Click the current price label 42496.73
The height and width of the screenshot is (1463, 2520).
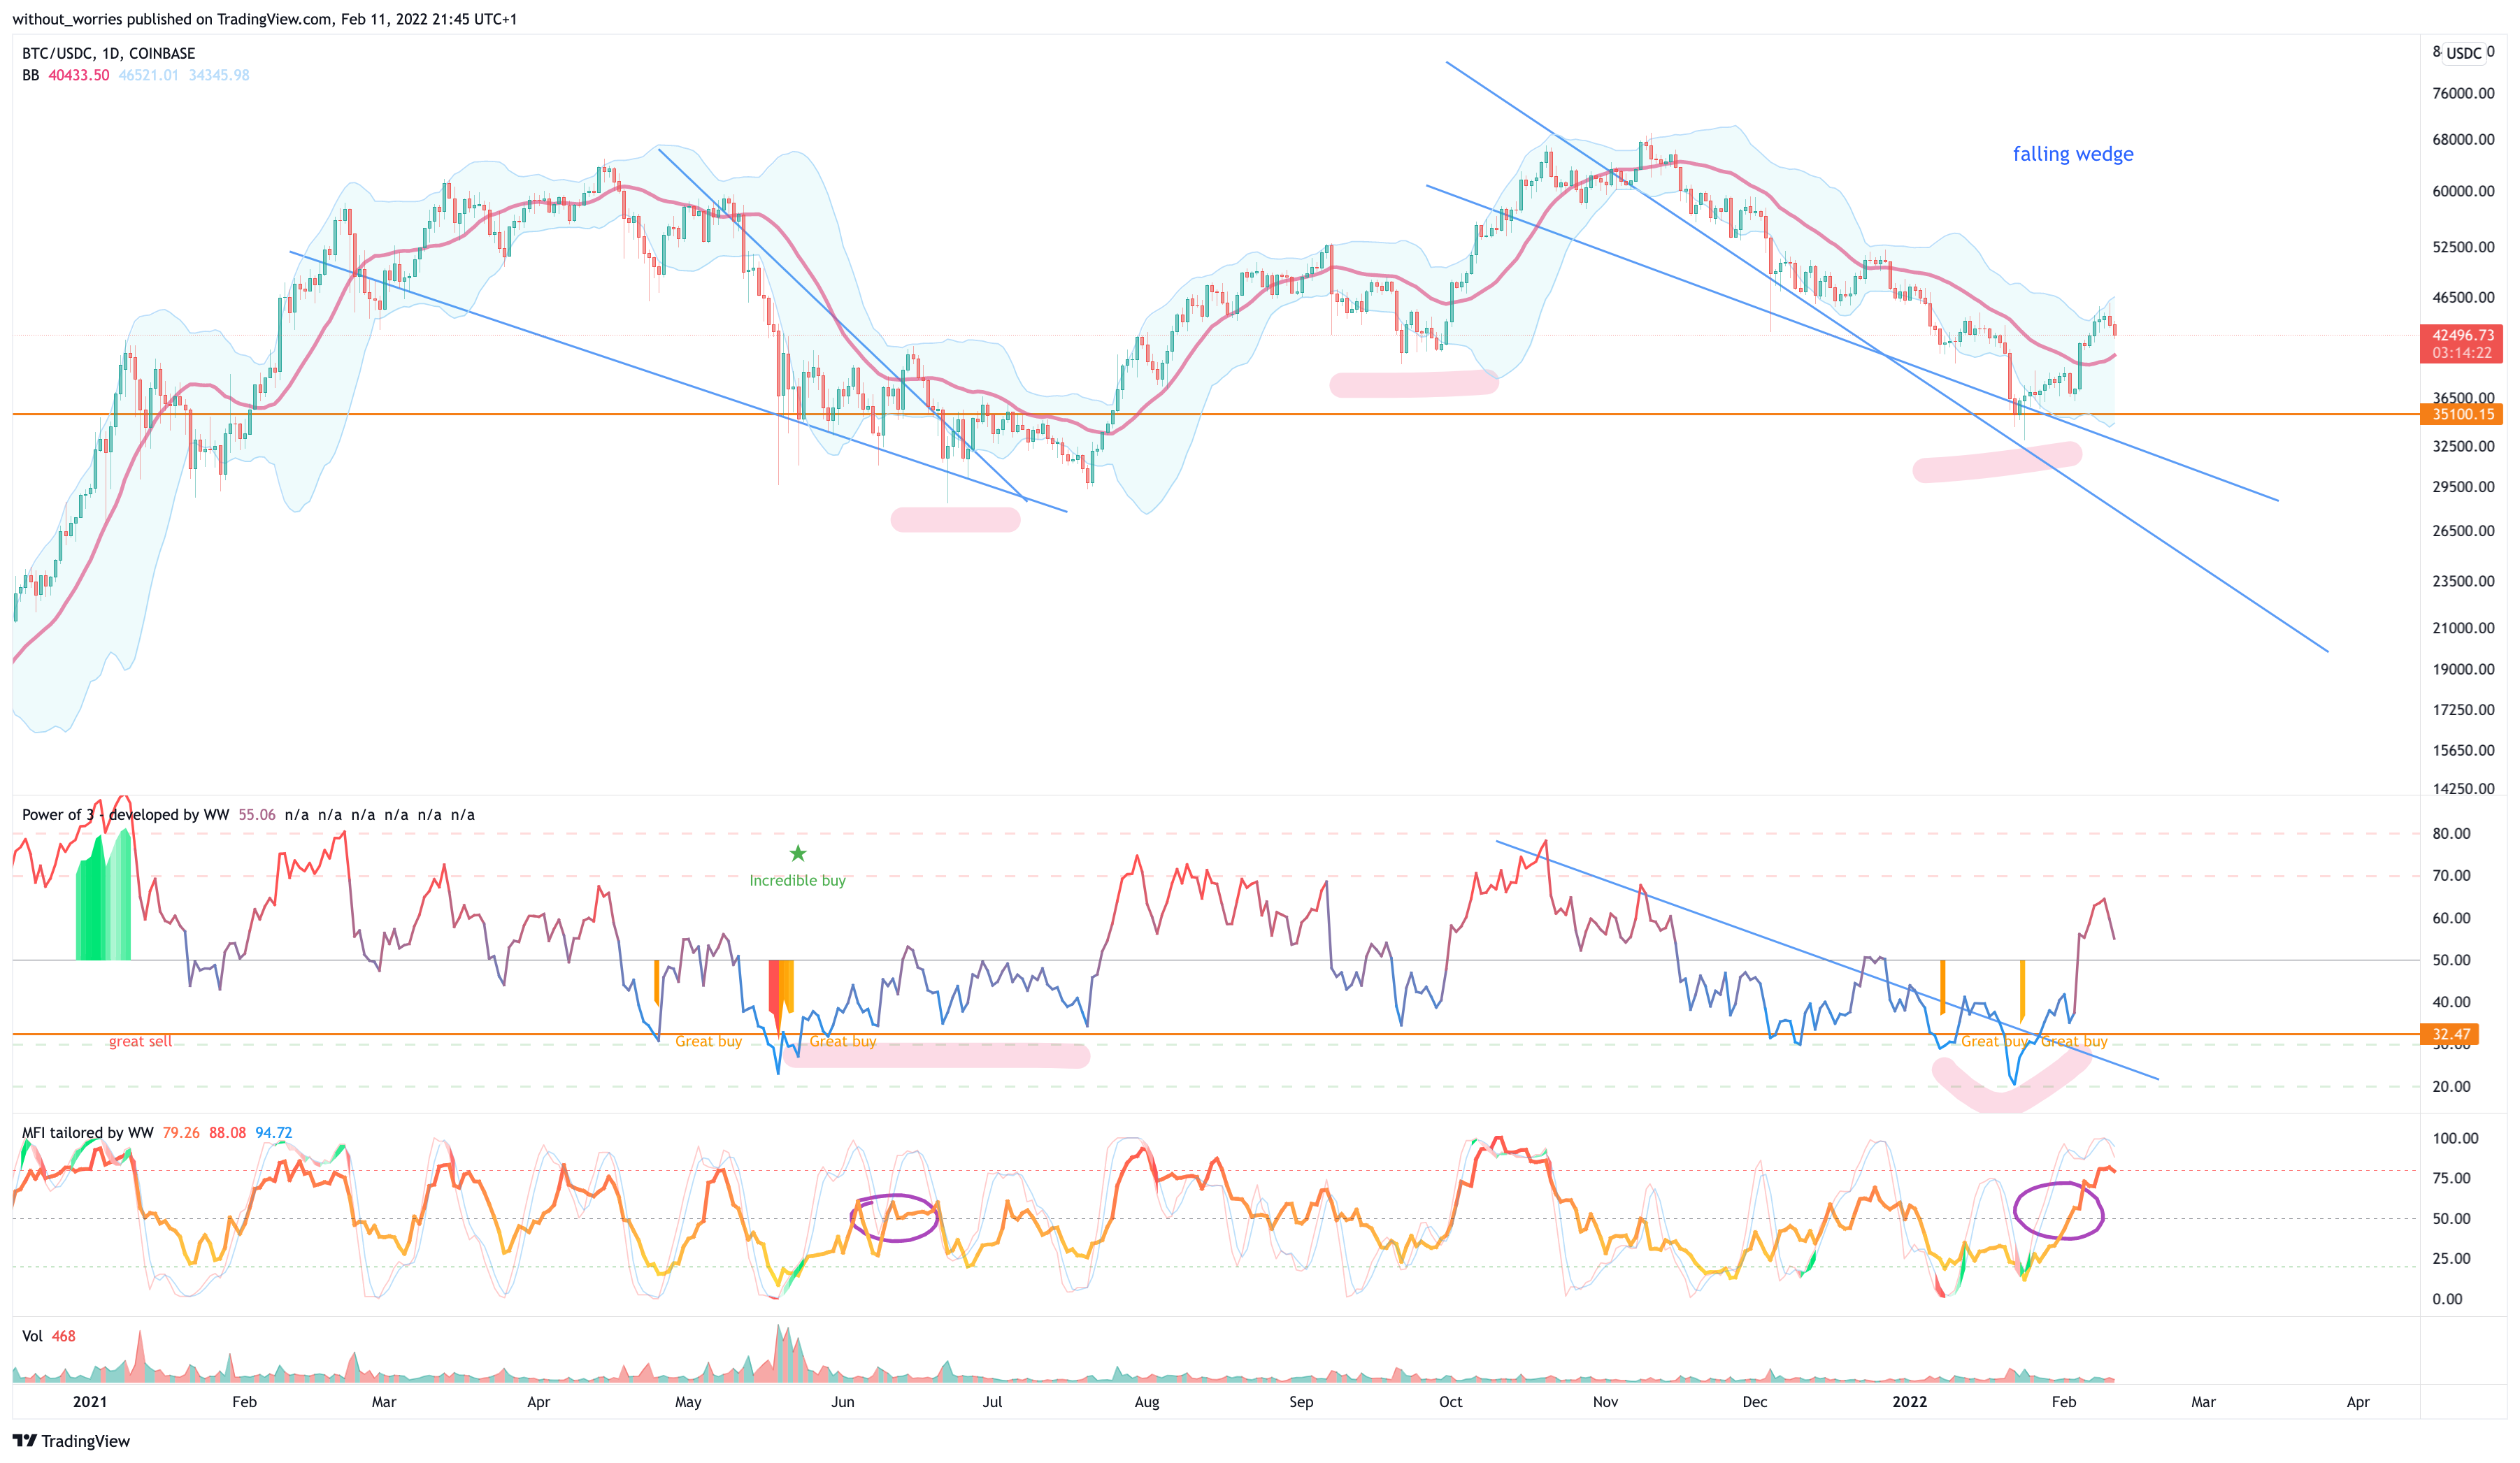click(x=2461, y=335)
